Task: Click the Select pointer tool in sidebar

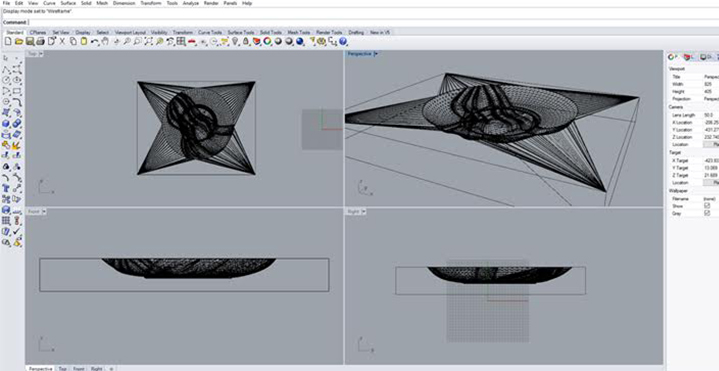Action: tap(6, 58)
